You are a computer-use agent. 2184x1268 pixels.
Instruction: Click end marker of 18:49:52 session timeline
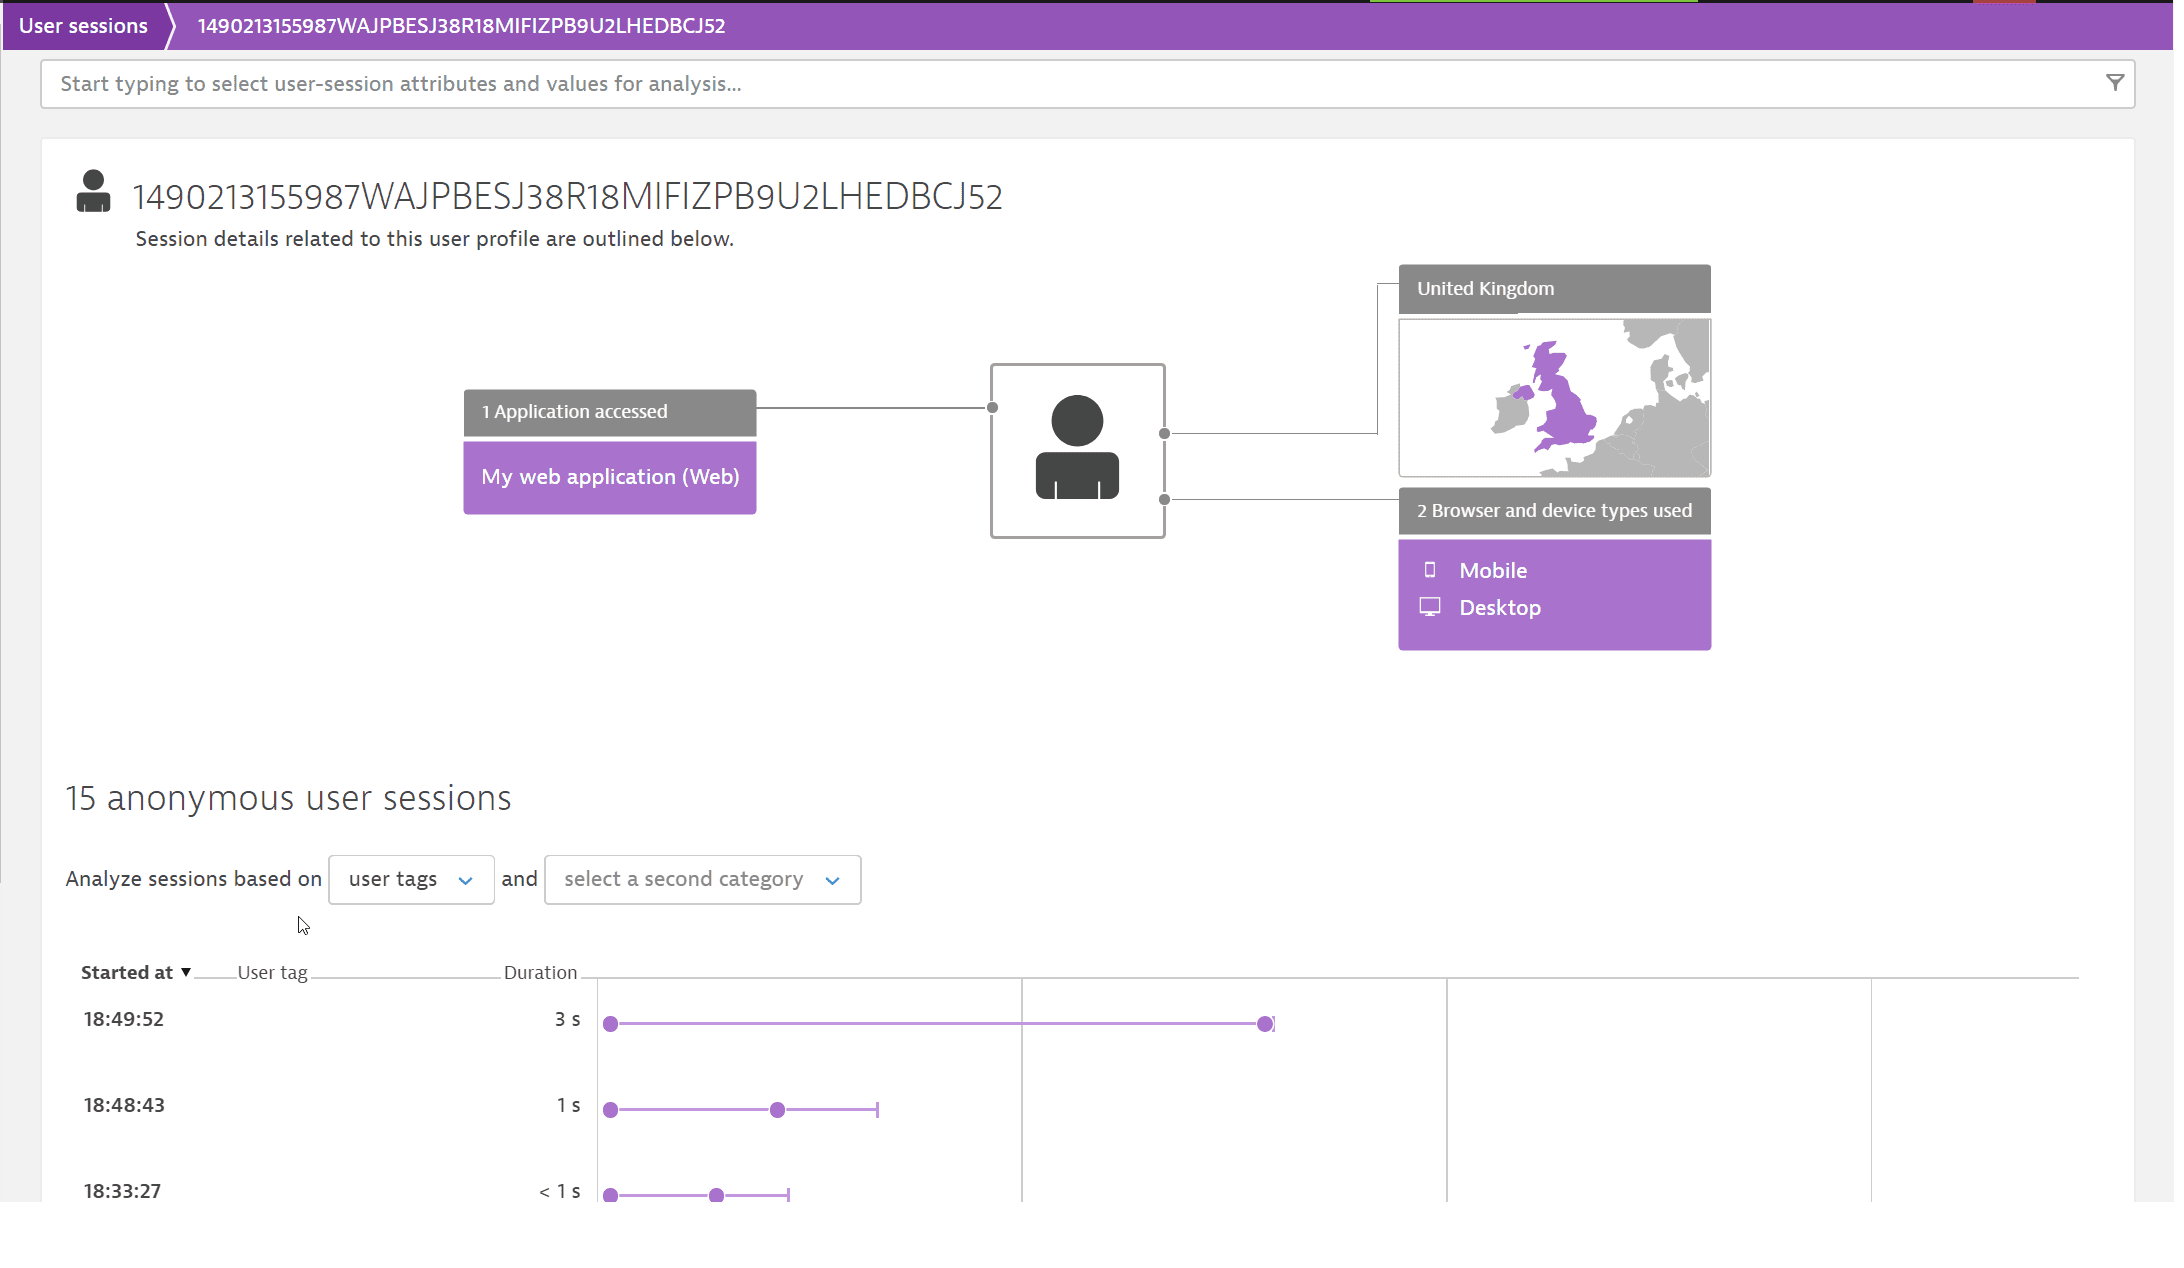[x=1265, y=1024]
